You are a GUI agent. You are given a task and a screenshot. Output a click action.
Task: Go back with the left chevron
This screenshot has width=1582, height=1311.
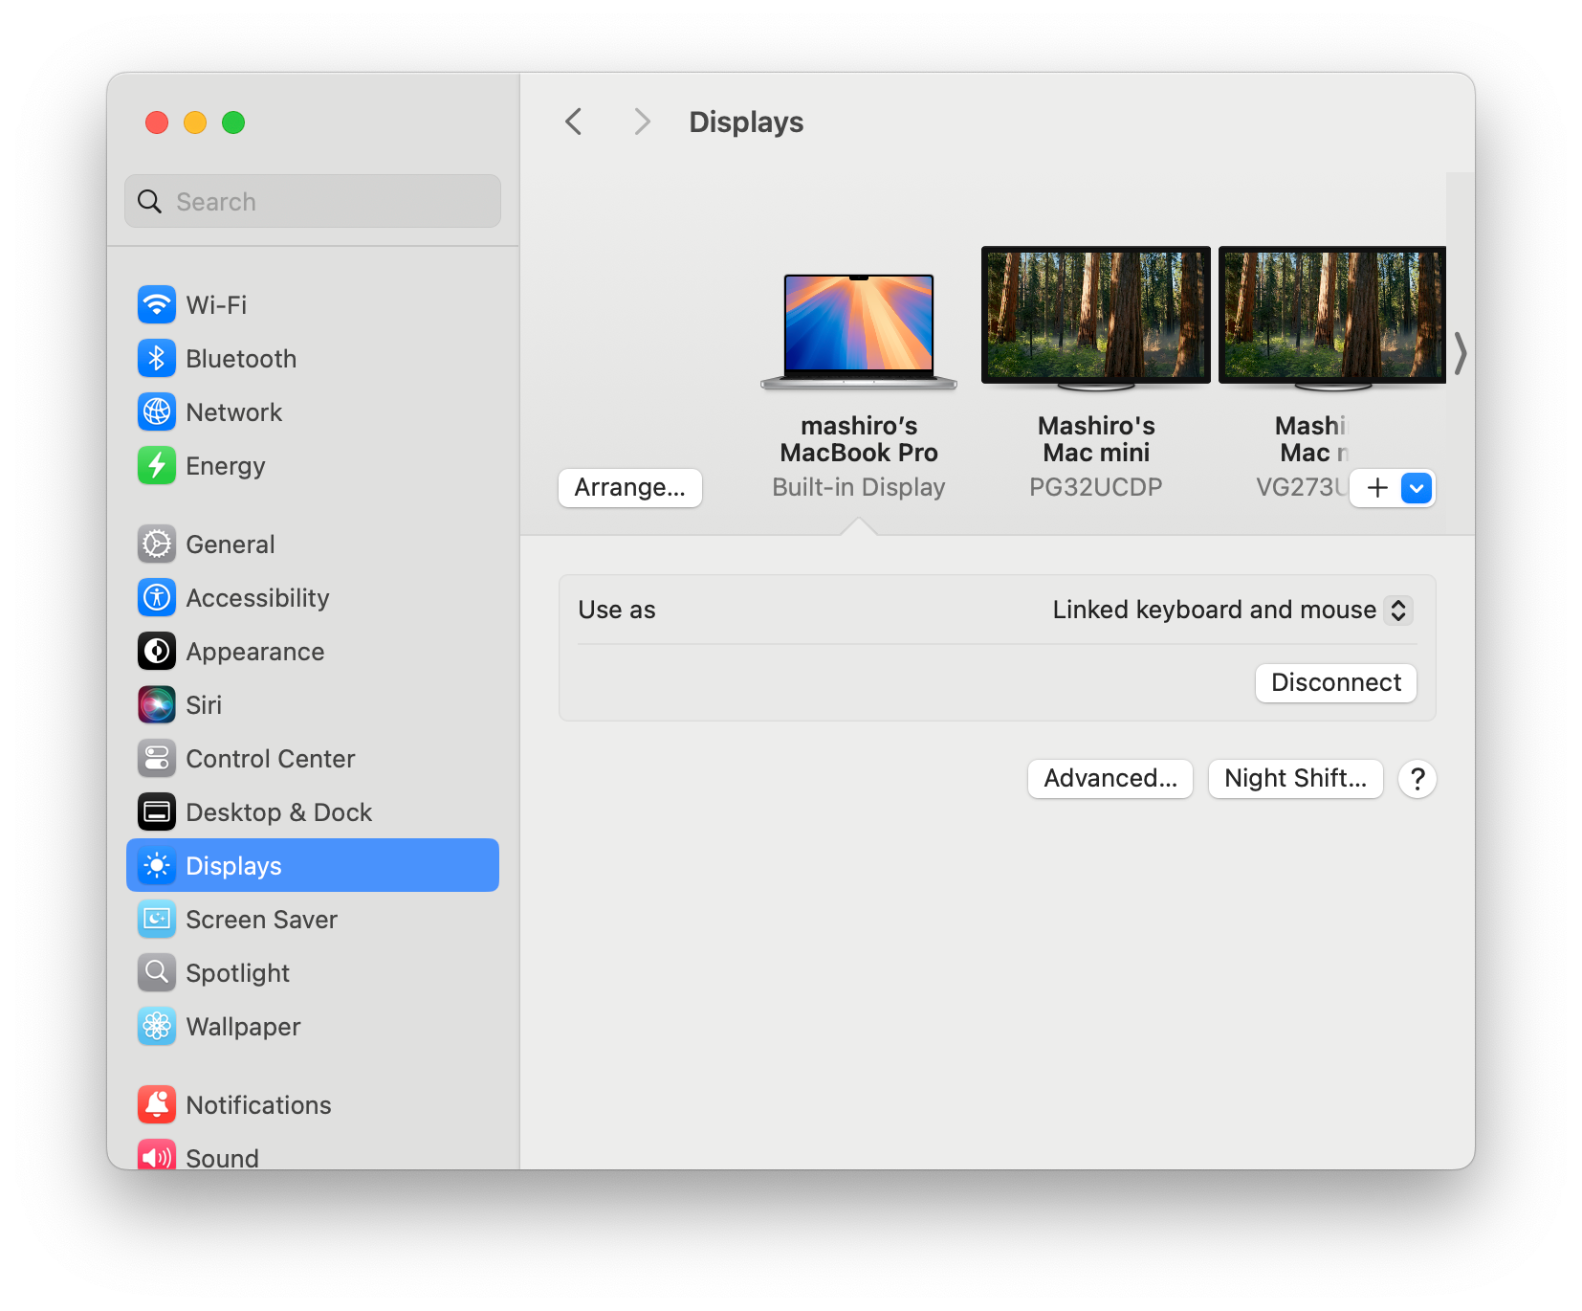coord(573,122)
